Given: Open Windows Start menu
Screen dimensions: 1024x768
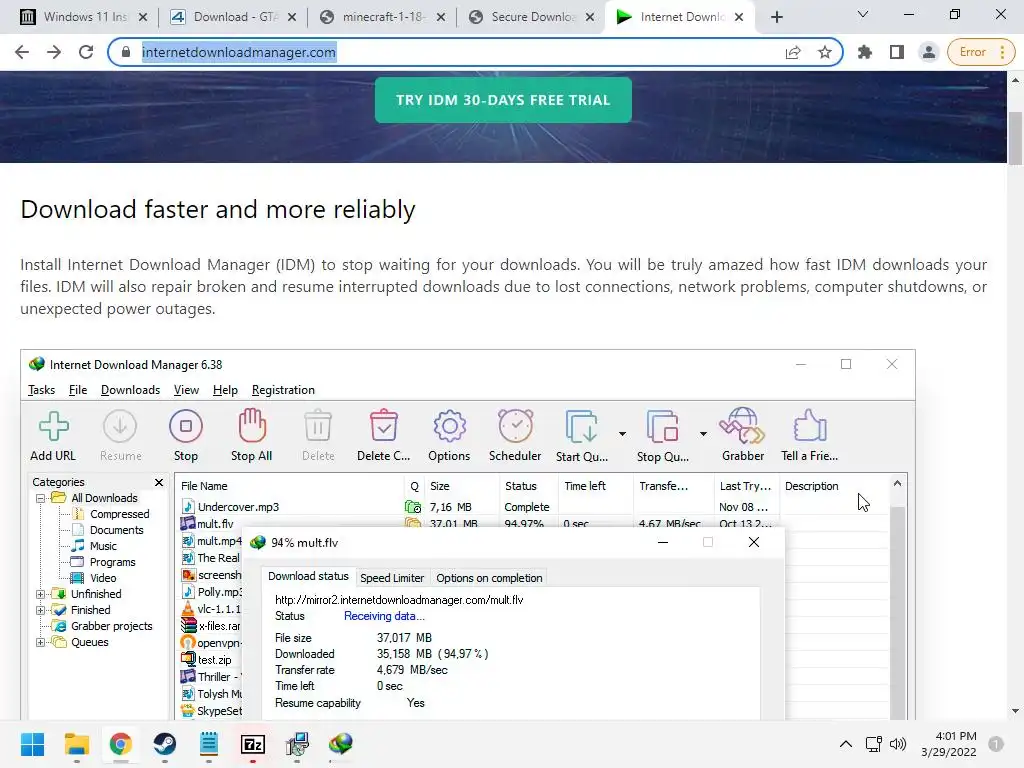Looking at the screenshot, I should click(32, 744).
